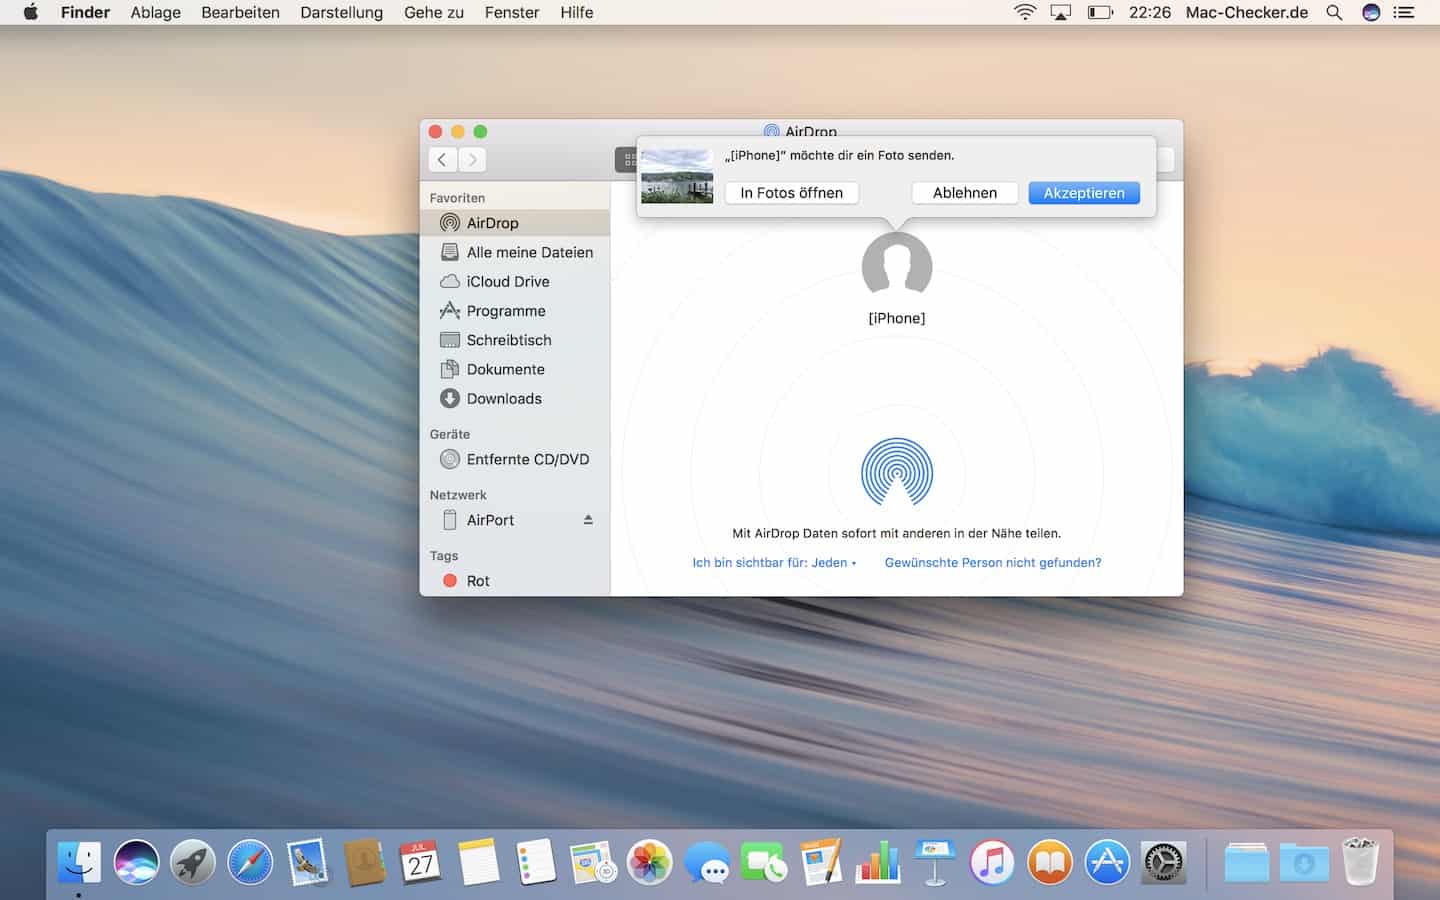Open the Hilfe menu
The image size is (1440, 900).
pos(577,12)
